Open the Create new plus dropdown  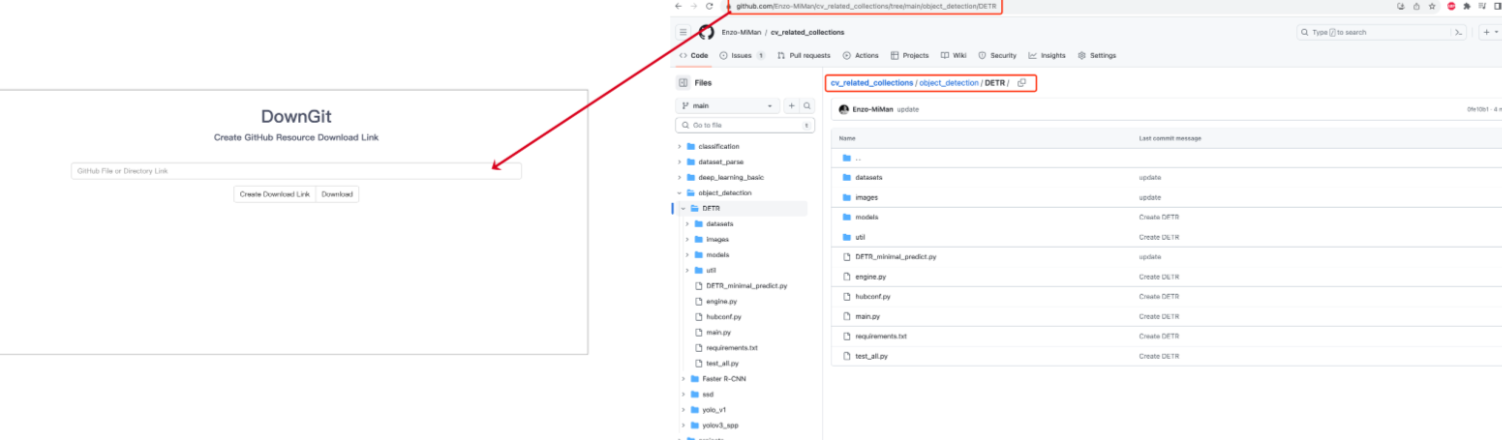pos(1489,32)
